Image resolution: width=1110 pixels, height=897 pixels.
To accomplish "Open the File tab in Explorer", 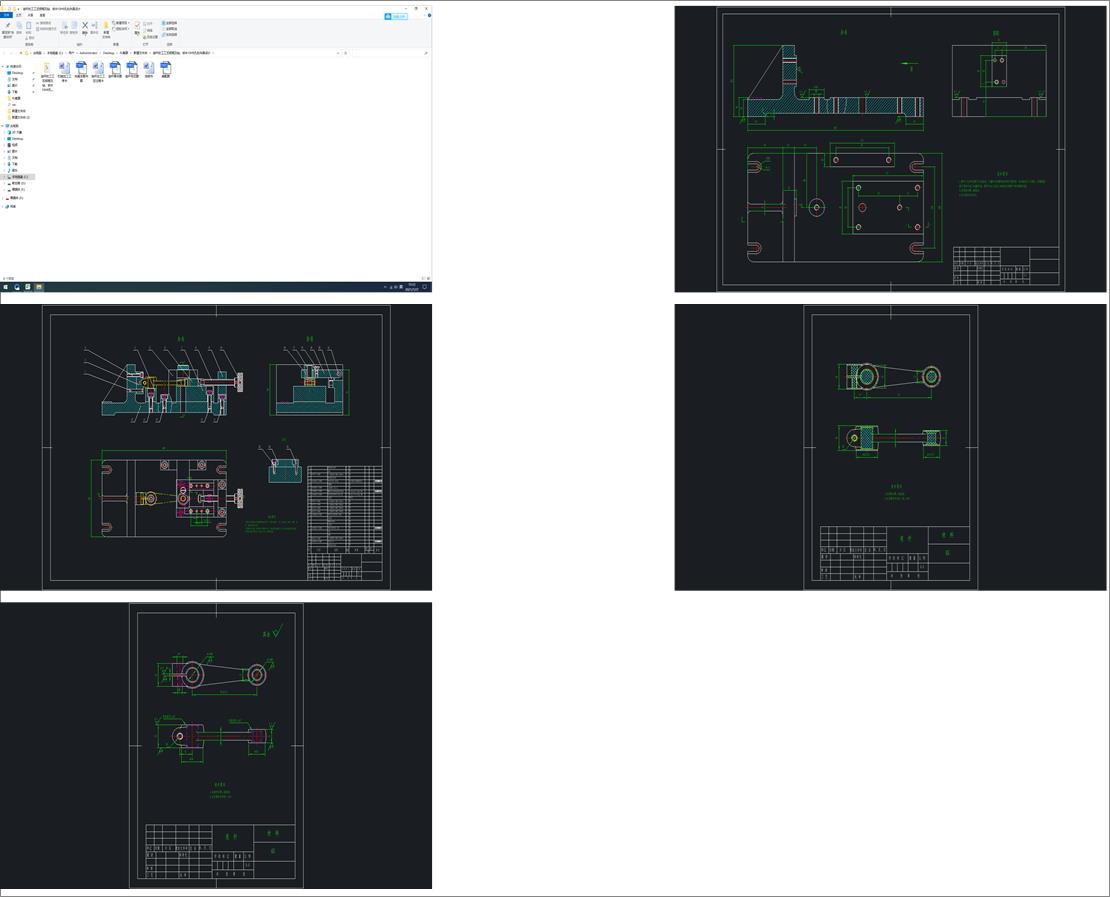I will pyautogui.click(x=6, y=15).
